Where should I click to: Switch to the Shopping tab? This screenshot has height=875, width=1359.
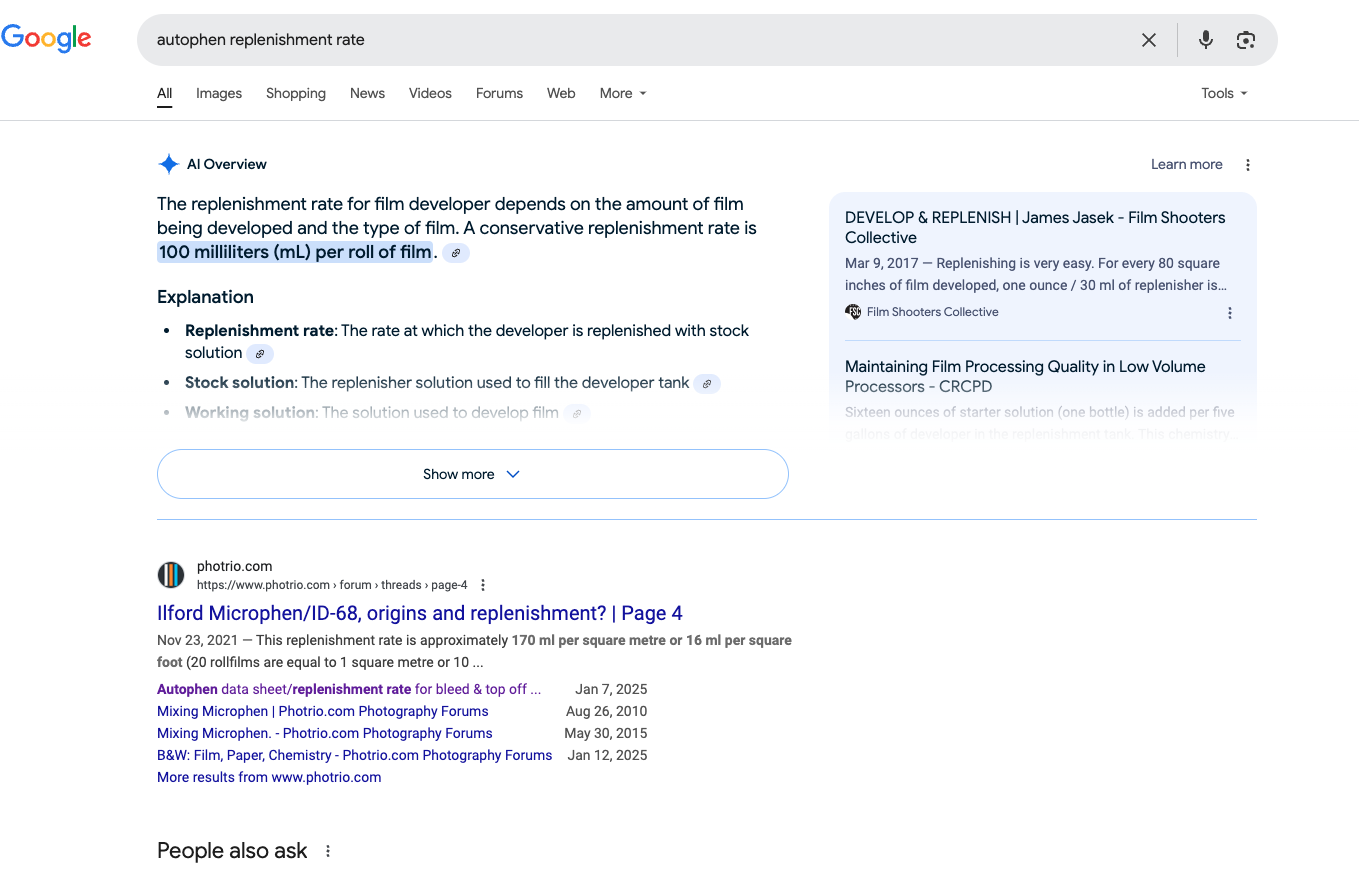(296, 93)
